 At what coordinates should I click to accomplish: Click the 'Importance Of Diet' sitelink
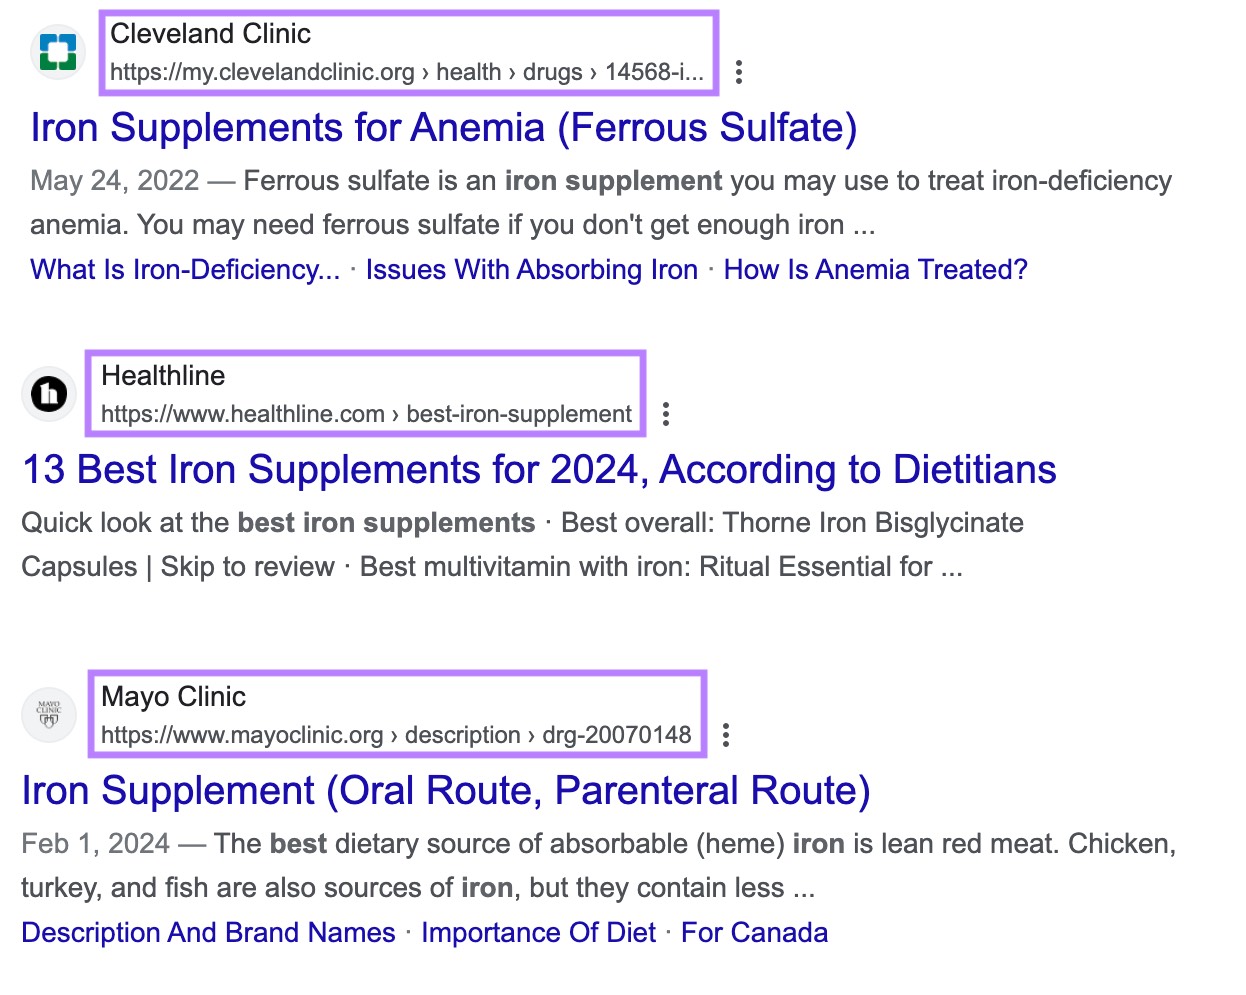click(x=539, y=932)
